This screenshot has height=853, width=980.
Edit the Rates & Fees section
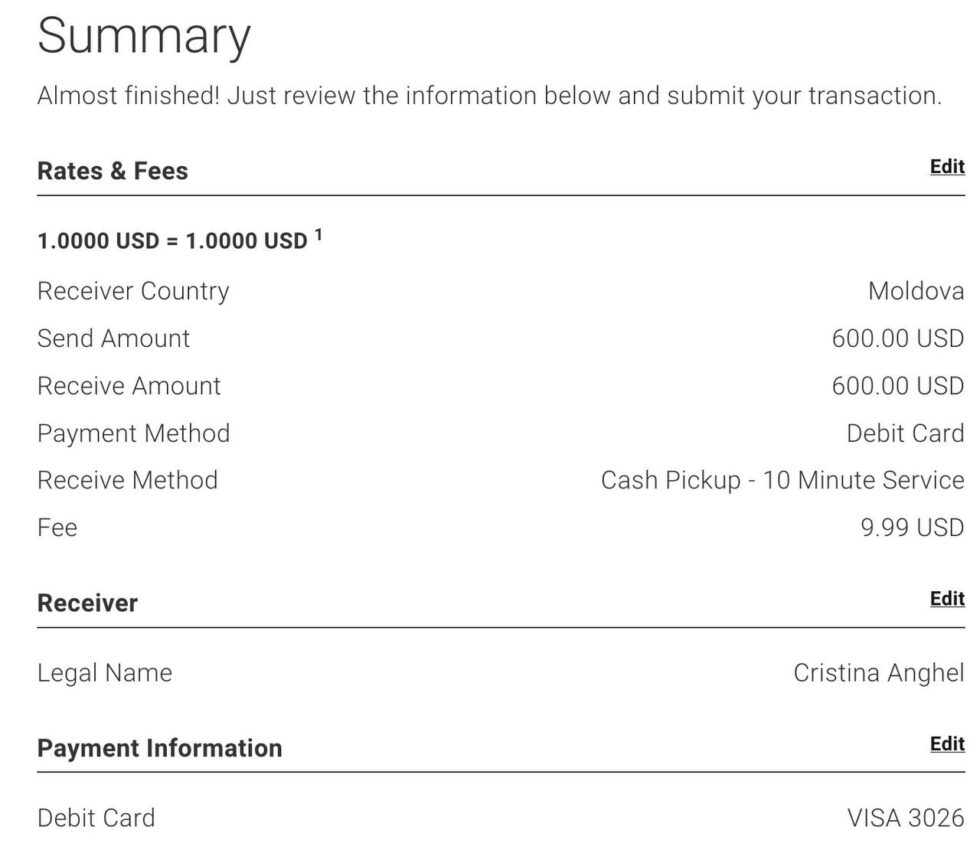point(946,167)
